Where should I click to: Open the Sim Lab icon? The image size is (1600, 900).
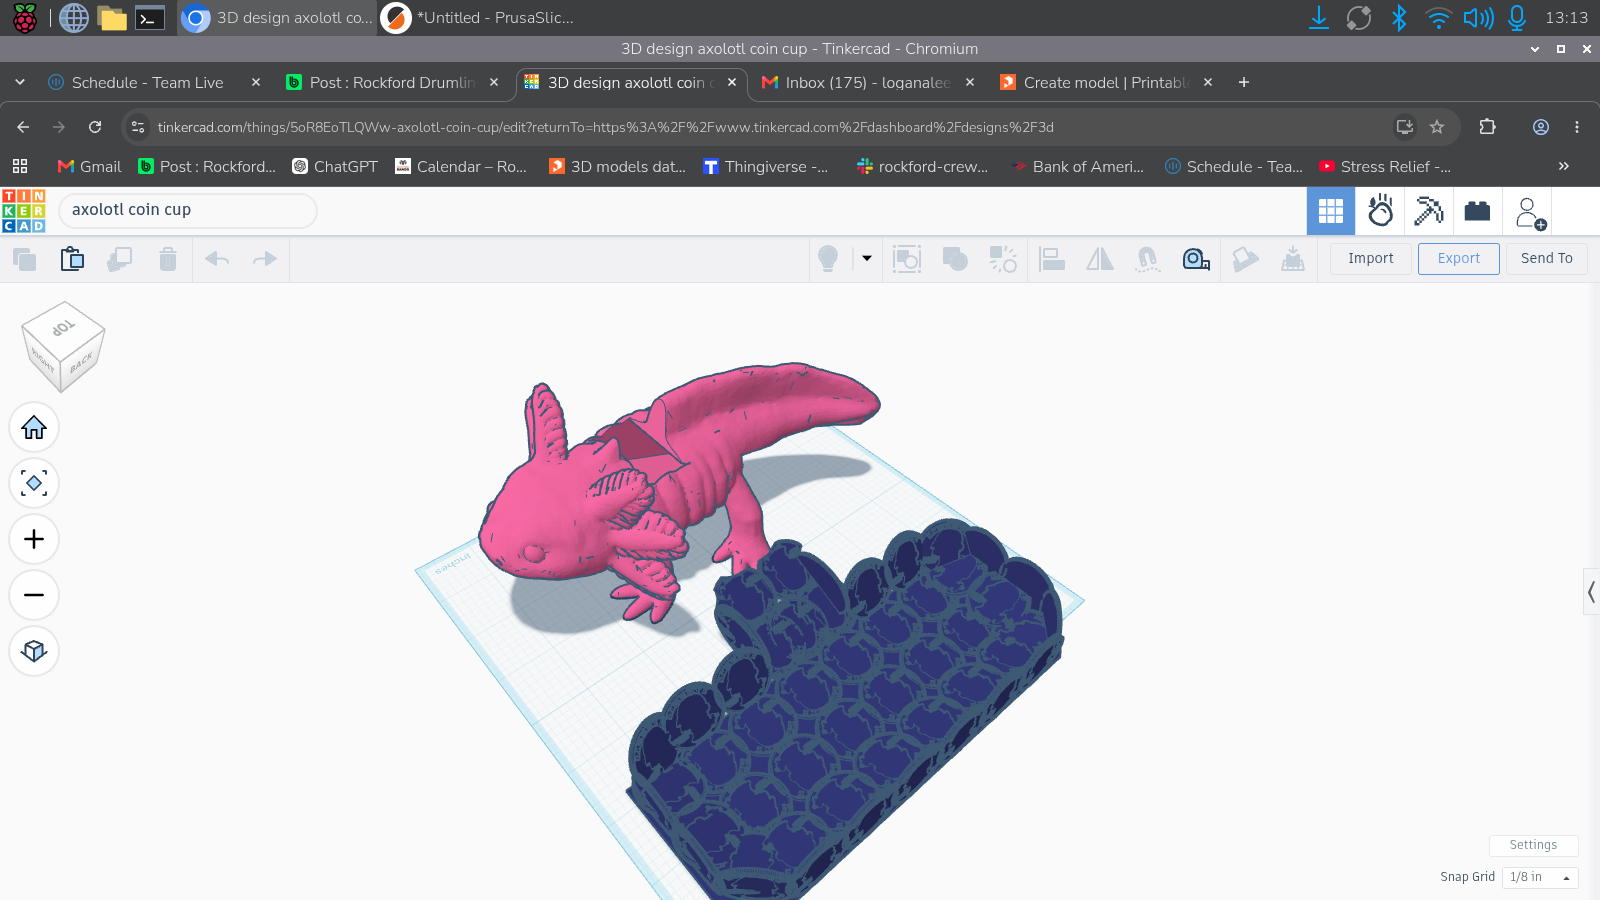point(1380,211)
